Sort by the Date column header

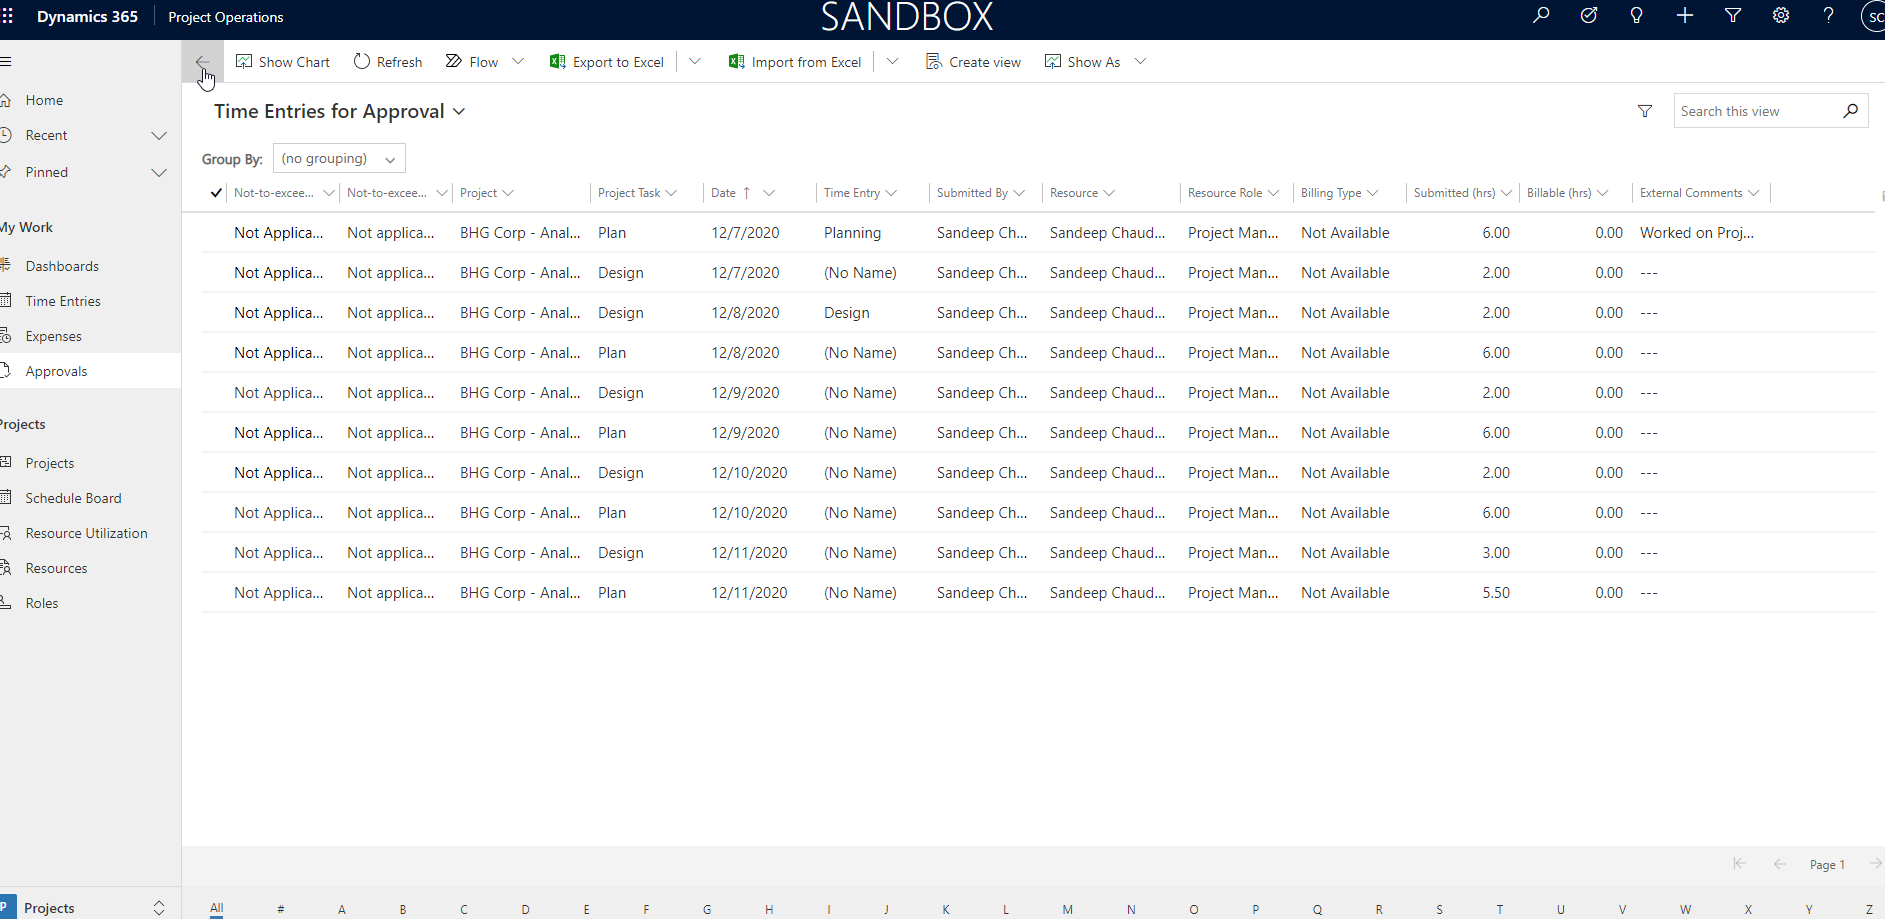724,193
